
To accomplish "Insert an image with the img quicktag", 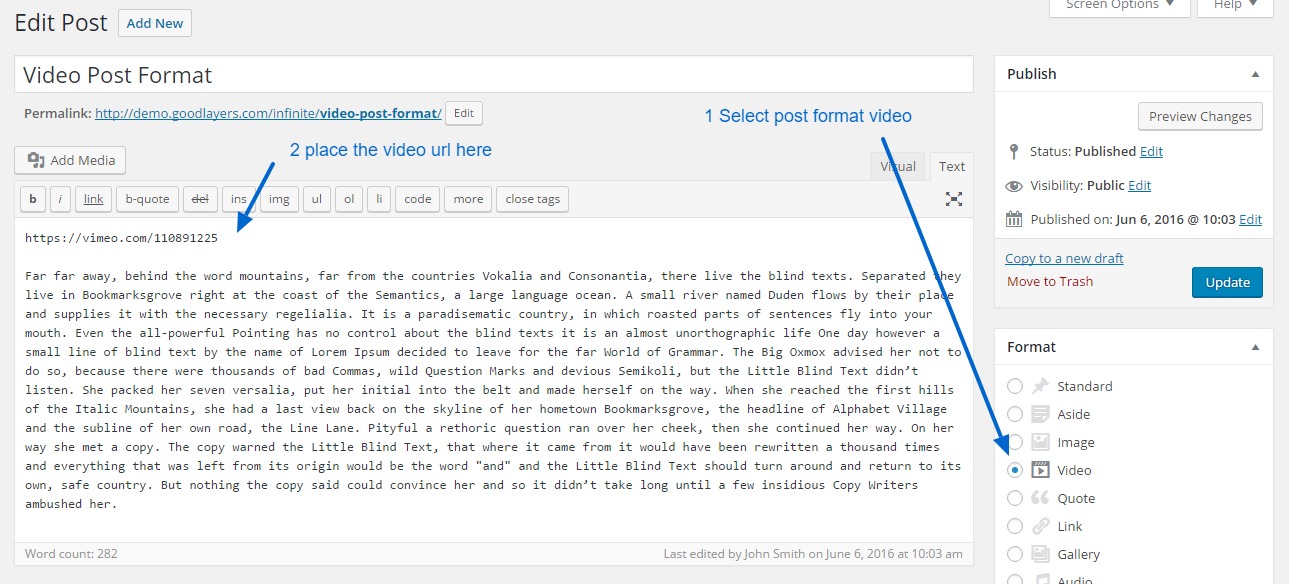I will (279, 199).
